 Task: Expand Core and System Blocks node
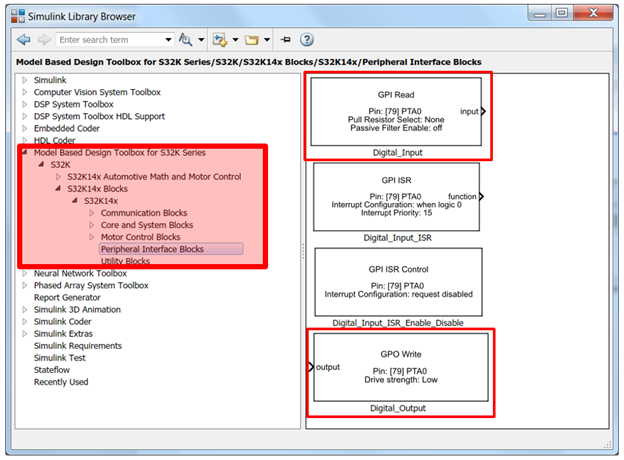pyautogui.click(x=92, y=225)
